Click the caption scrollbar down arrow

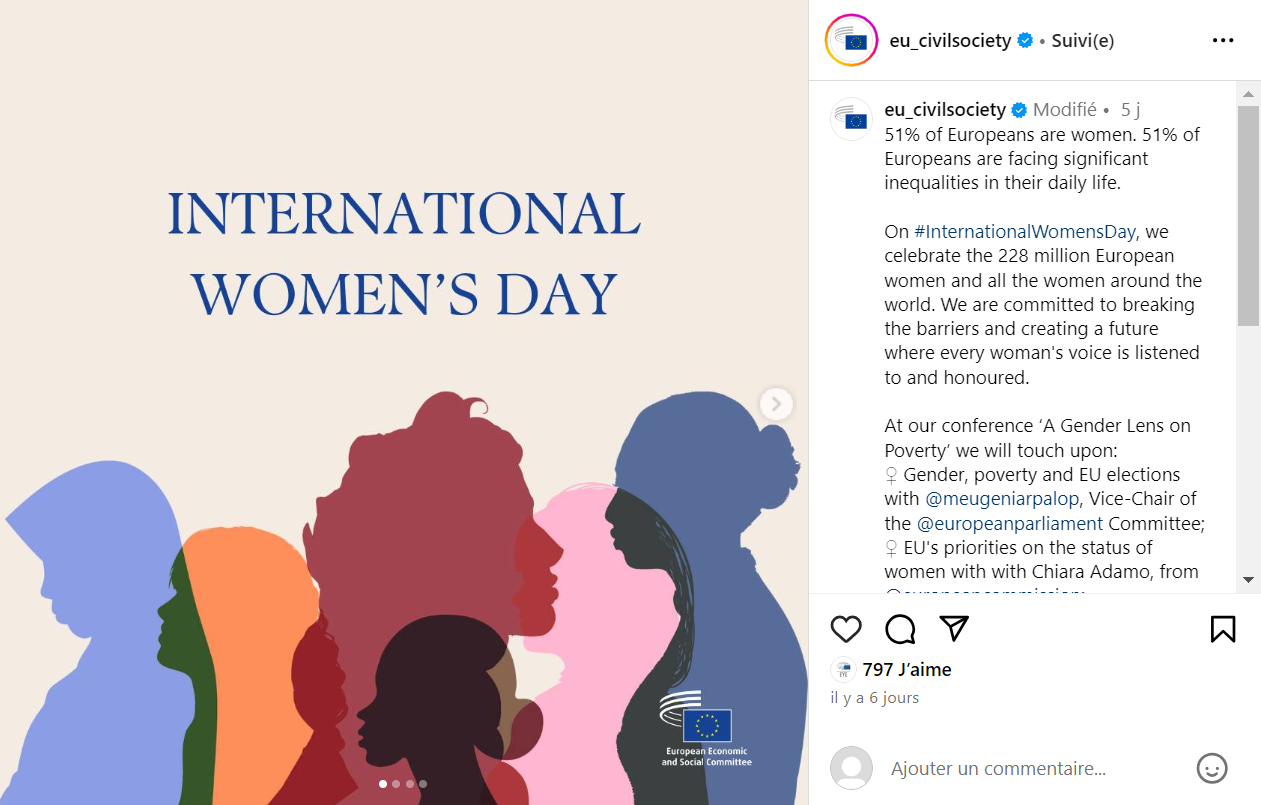(x=1248, y=580)
